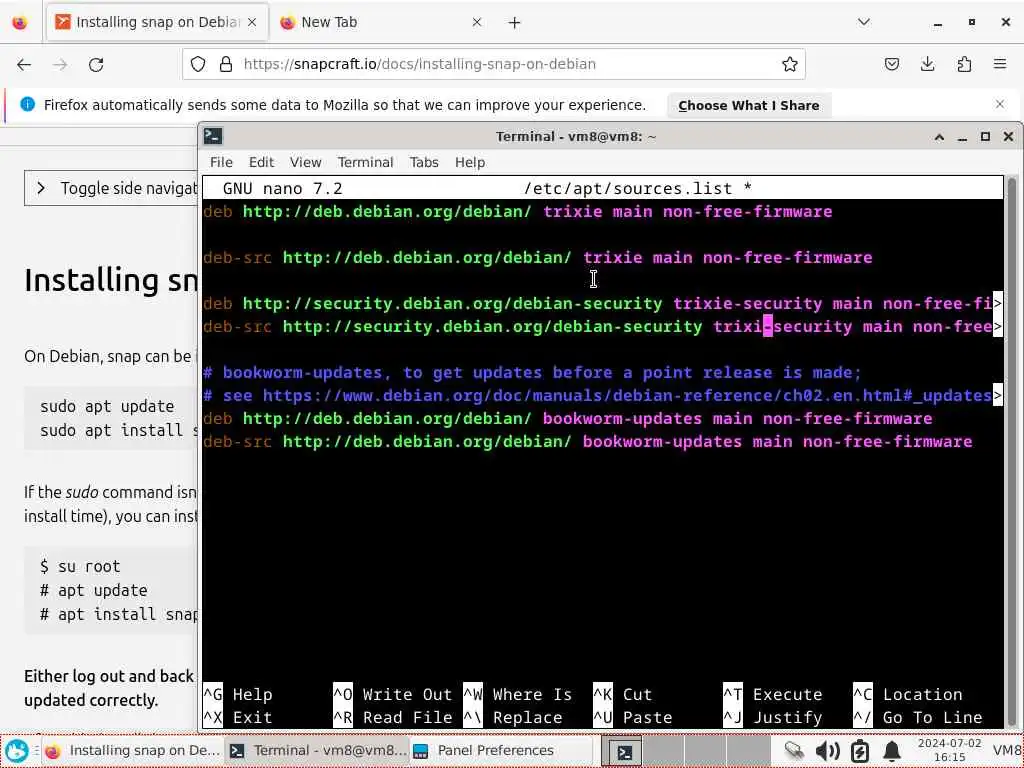
Task: Click /etc/apt/sources.list in nano title bar
Action: click(x=628, y=189)
